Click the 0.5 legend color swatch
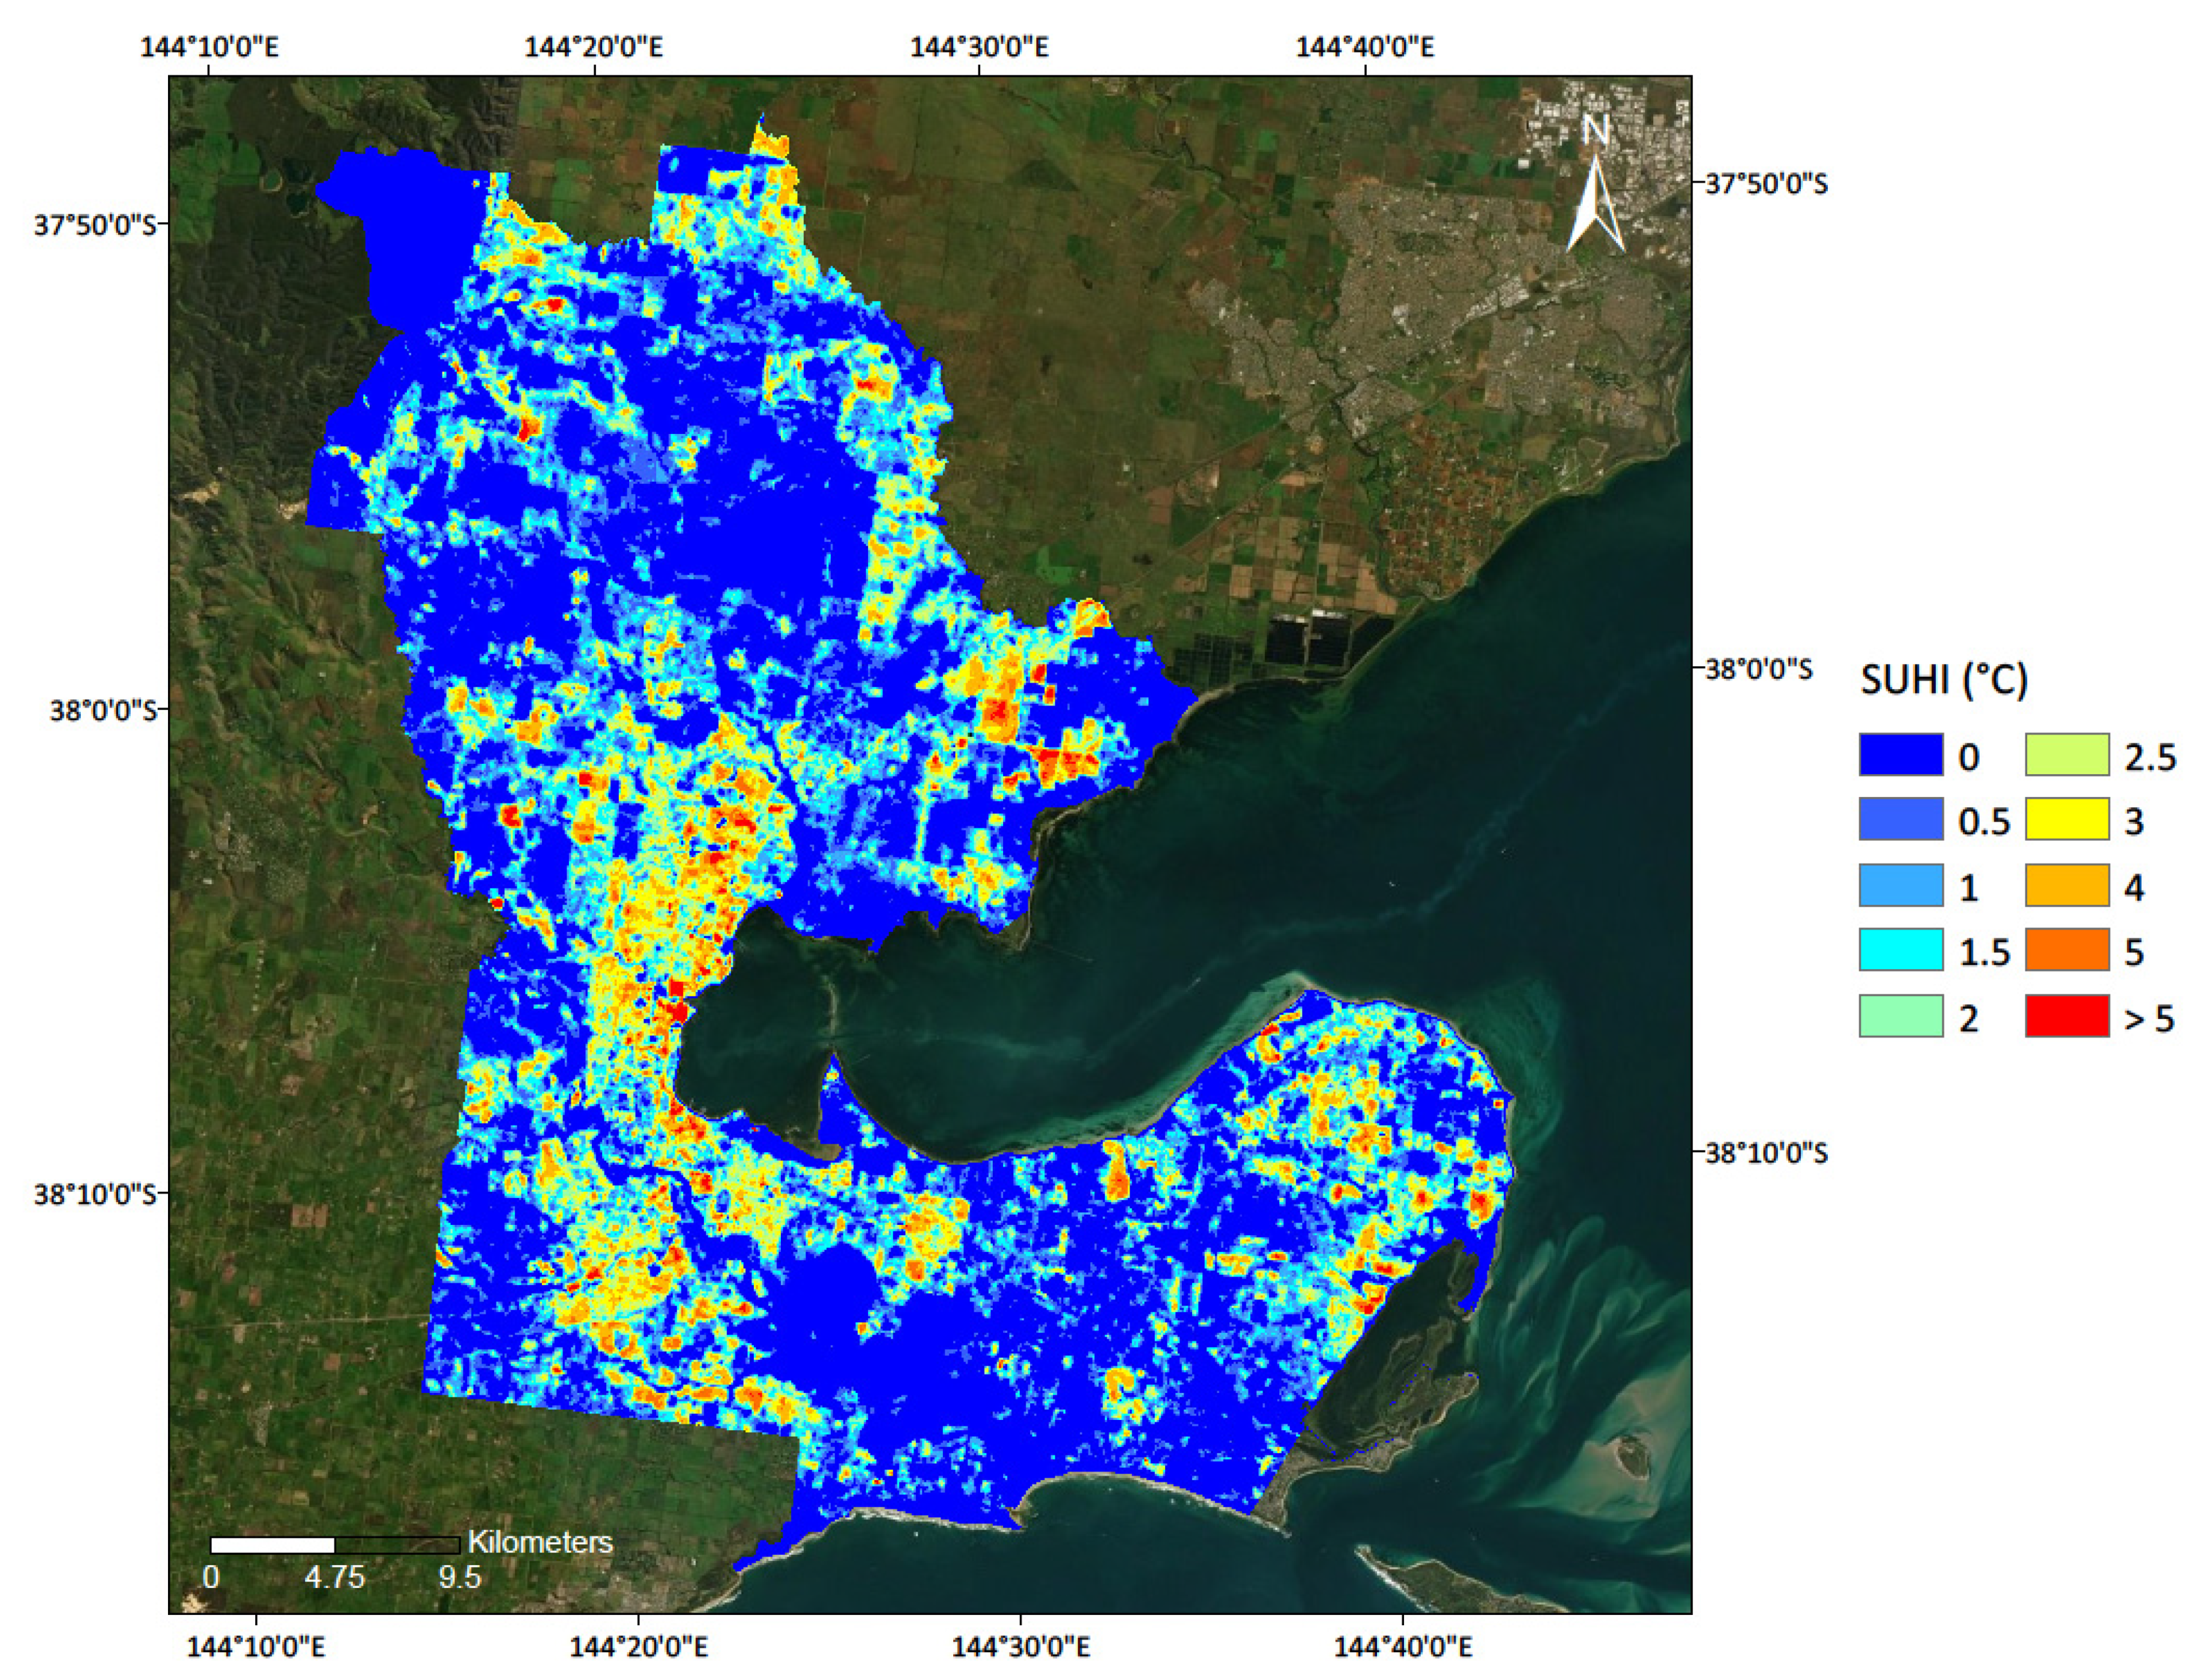The height and width of the screenshot is (1680, 2212). click(x=1900, y=819)
